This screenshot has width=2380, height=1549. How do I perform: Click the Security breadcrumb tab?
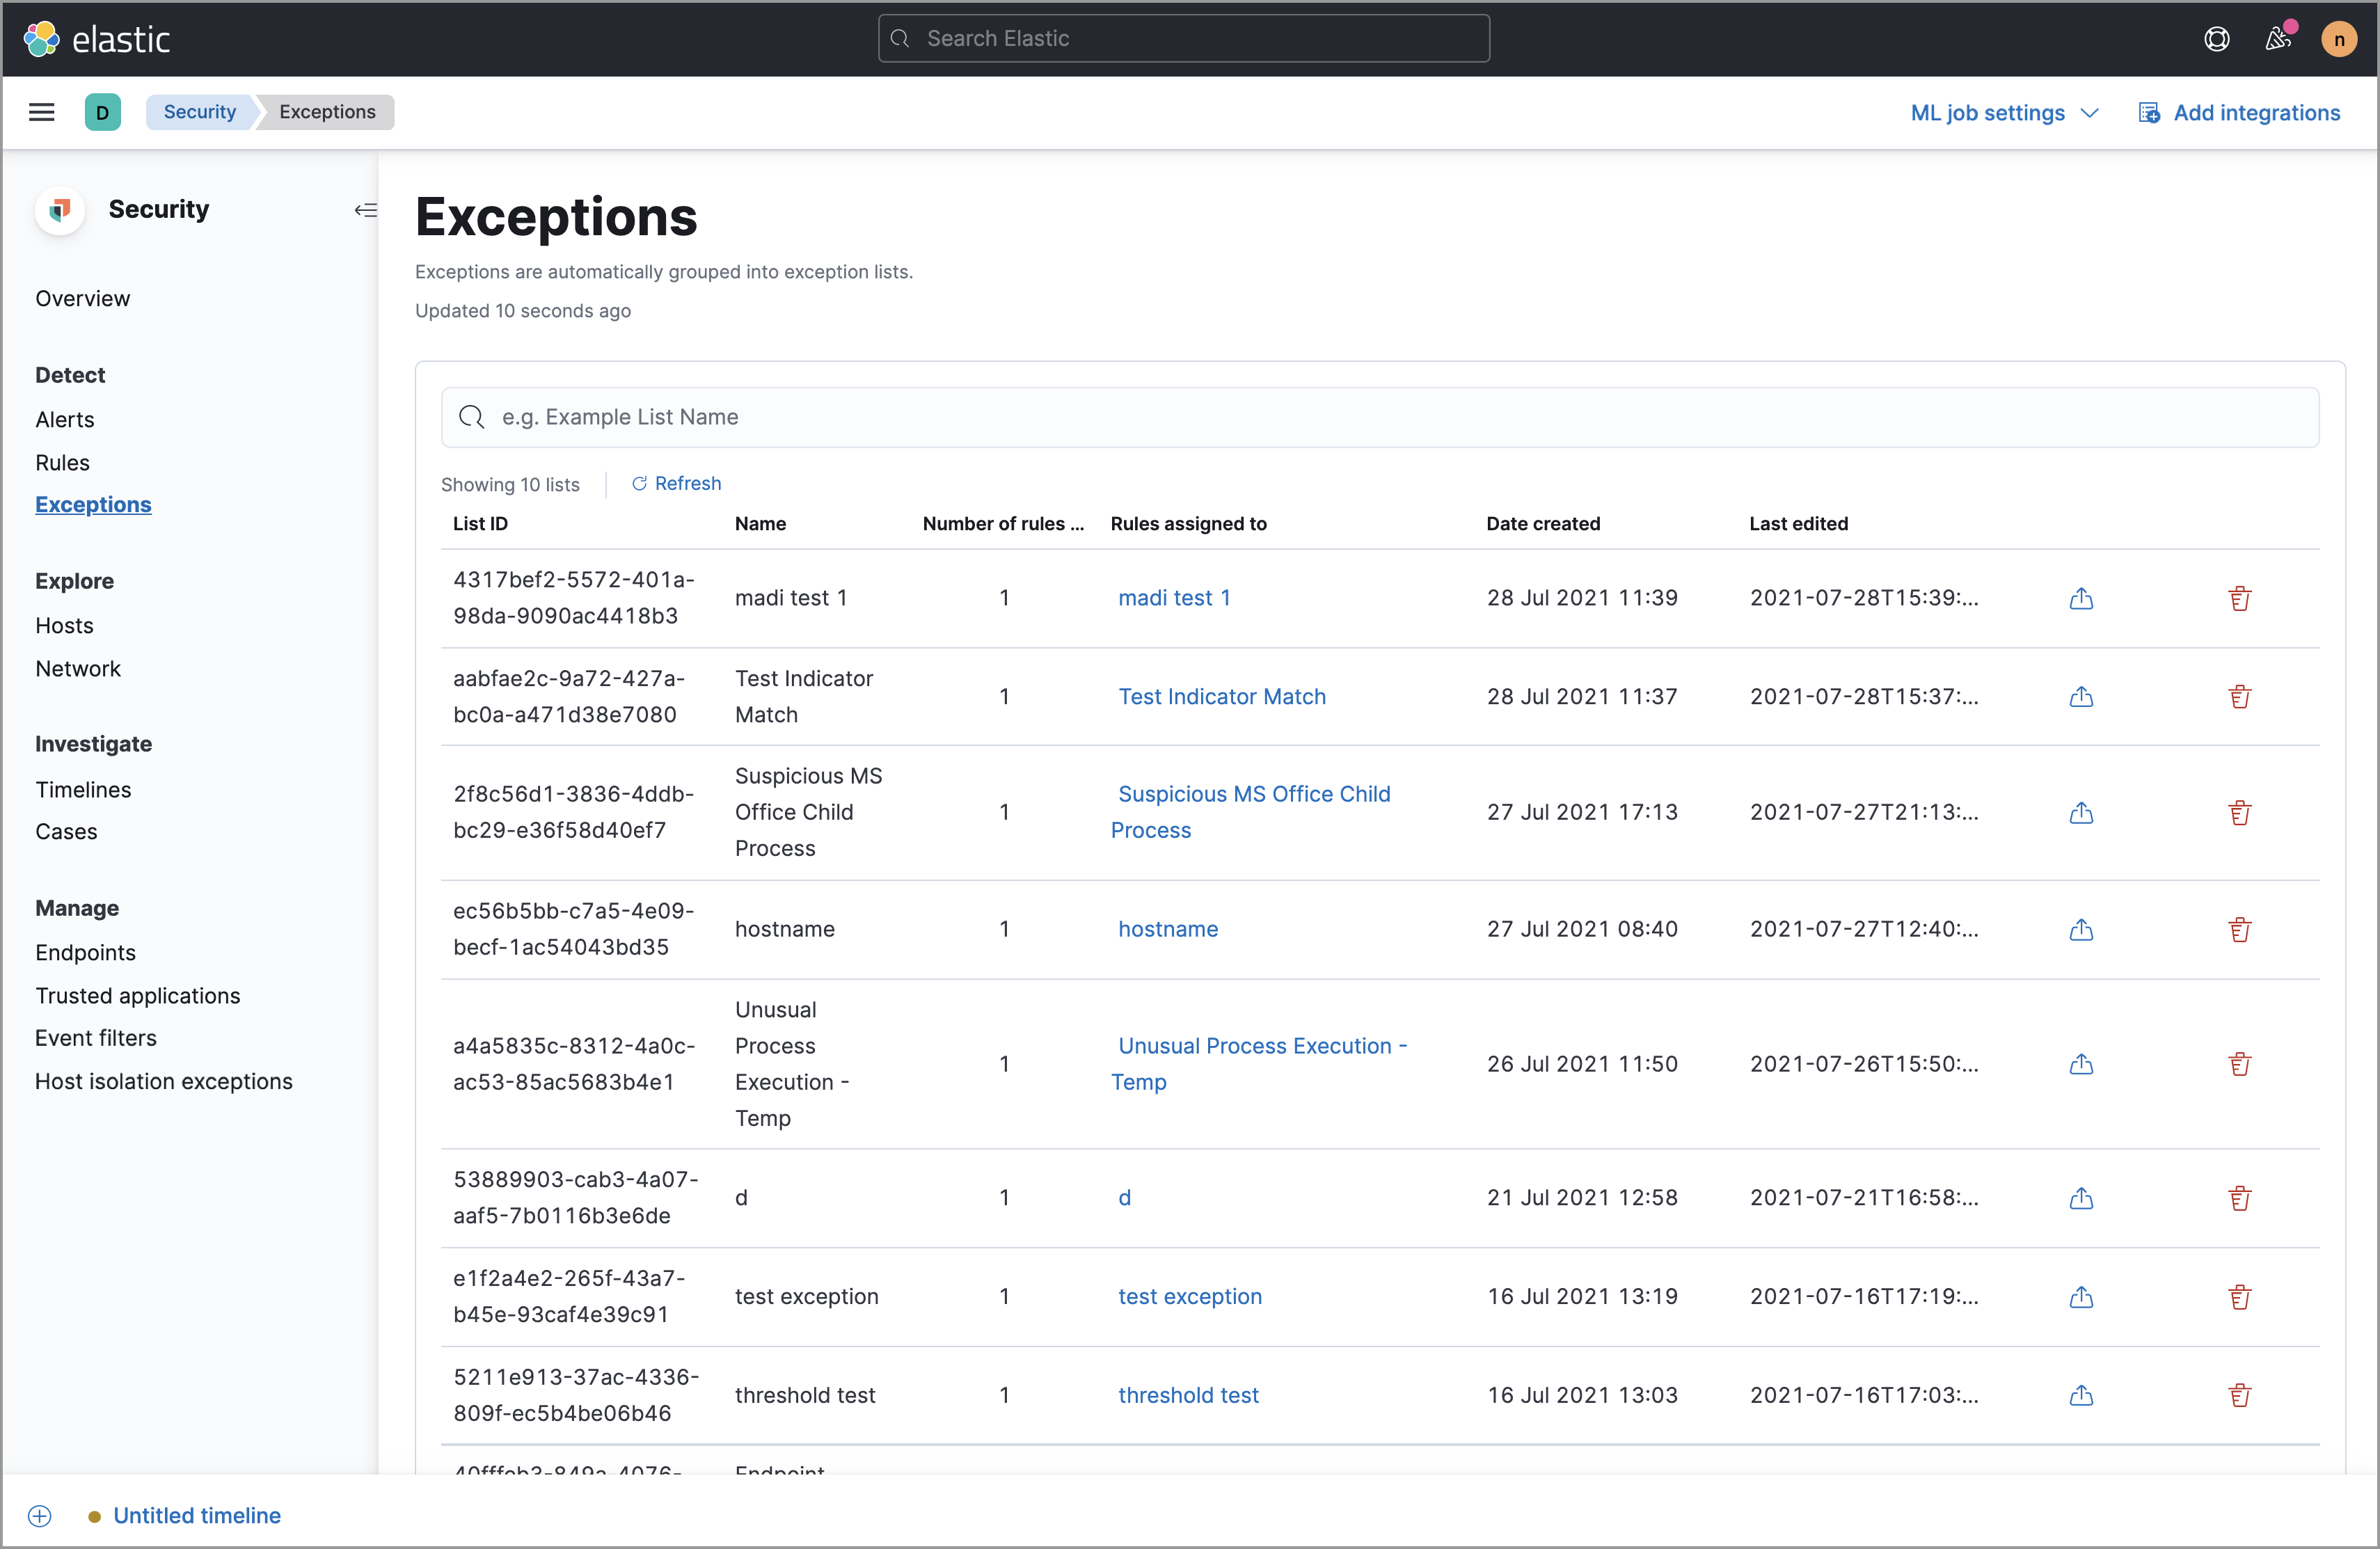click(x=196, y=111)
